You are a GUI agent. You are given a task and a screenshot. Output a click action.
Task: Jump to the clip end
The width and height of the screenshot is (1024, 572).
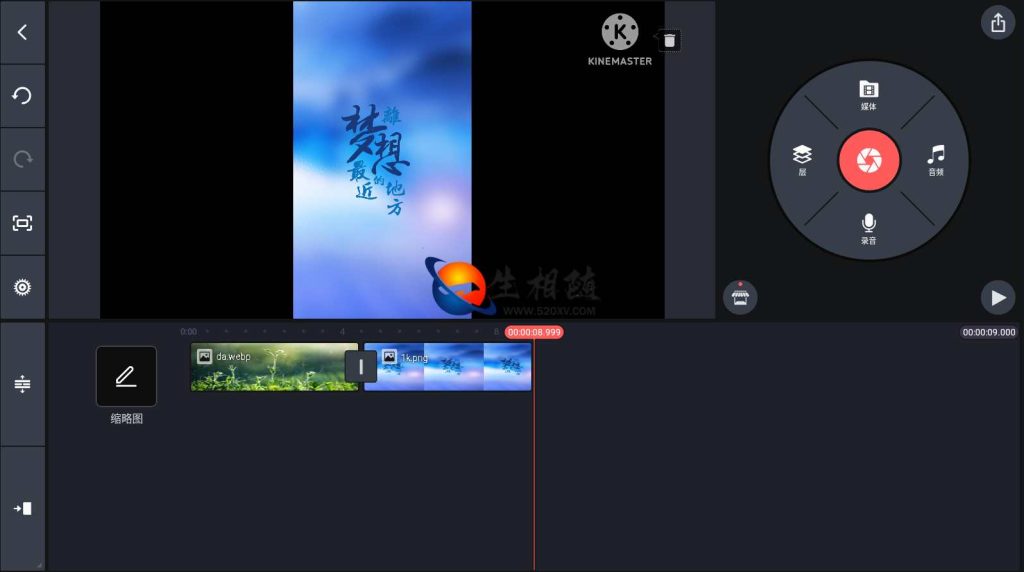click(22, 509)
